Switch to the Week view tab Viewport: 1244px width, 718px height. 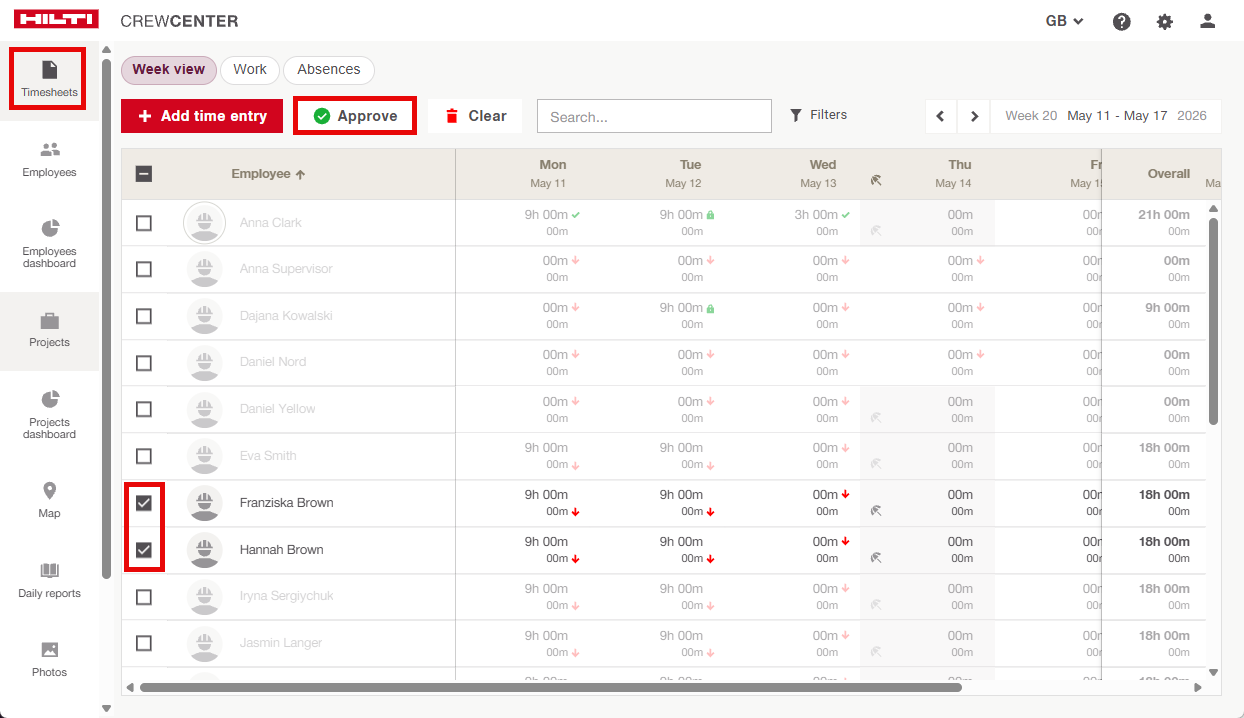point(169,70)
